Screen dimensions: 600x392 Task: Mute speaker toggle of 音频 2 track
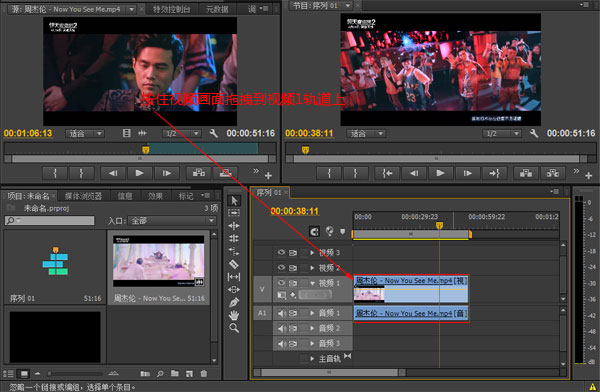click(x=281, y=328)
